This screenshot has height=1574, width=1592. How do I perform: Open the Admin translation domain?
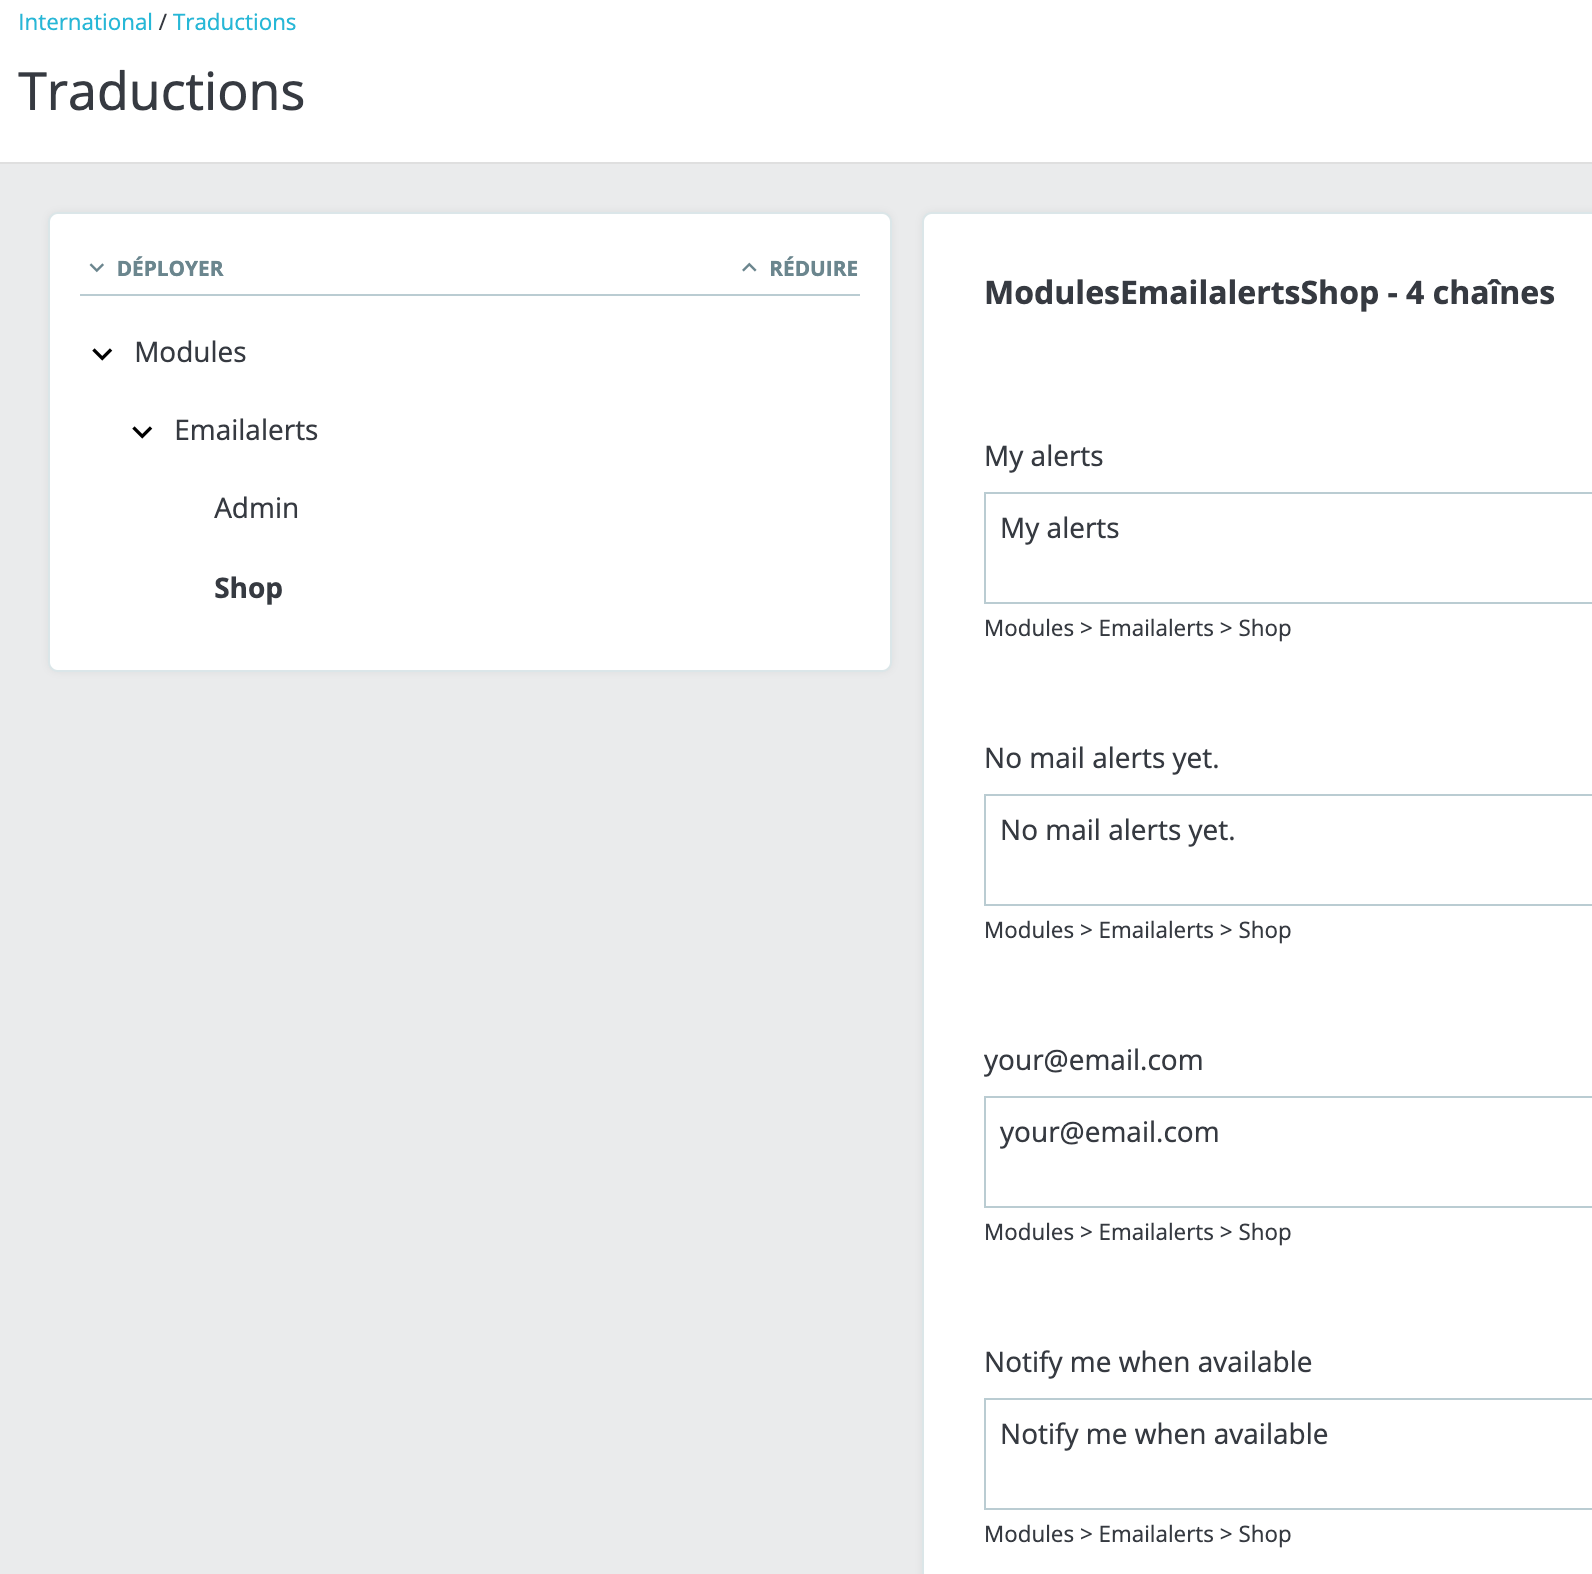click(256, 508)
